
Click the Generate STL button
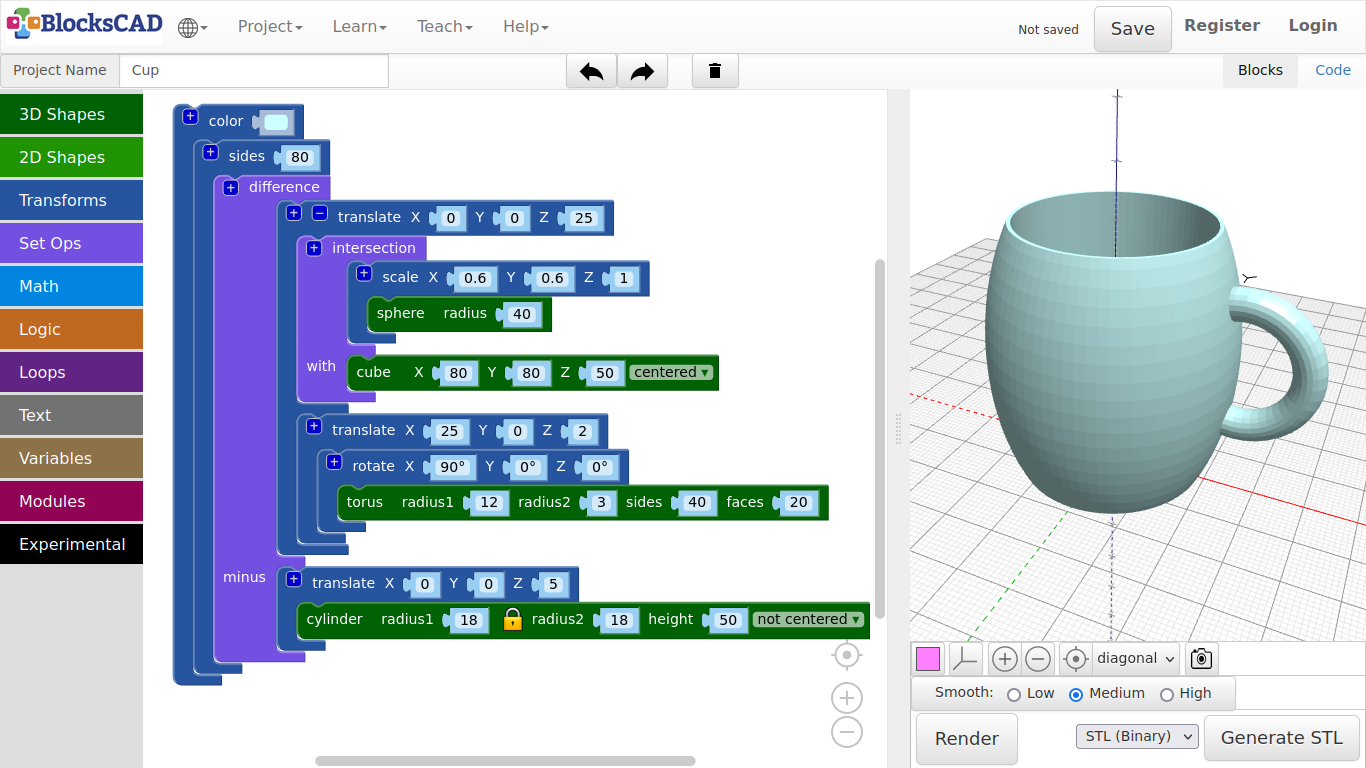(x=1281, y=738)
